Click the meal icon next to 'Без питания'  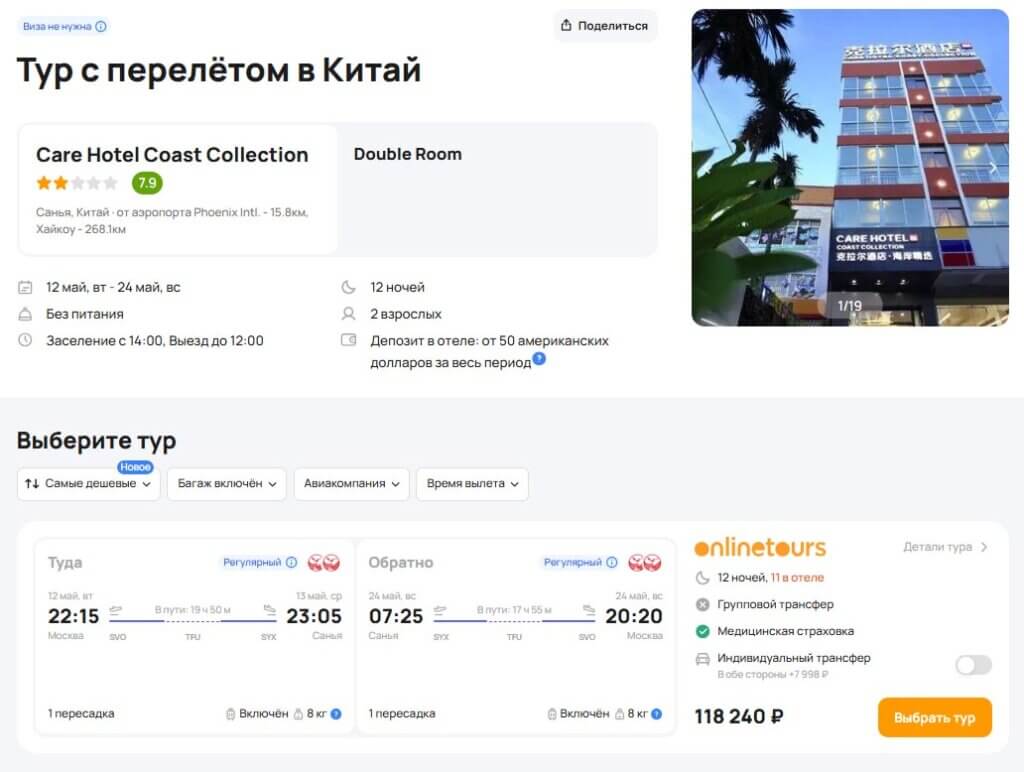coord(25,314)
